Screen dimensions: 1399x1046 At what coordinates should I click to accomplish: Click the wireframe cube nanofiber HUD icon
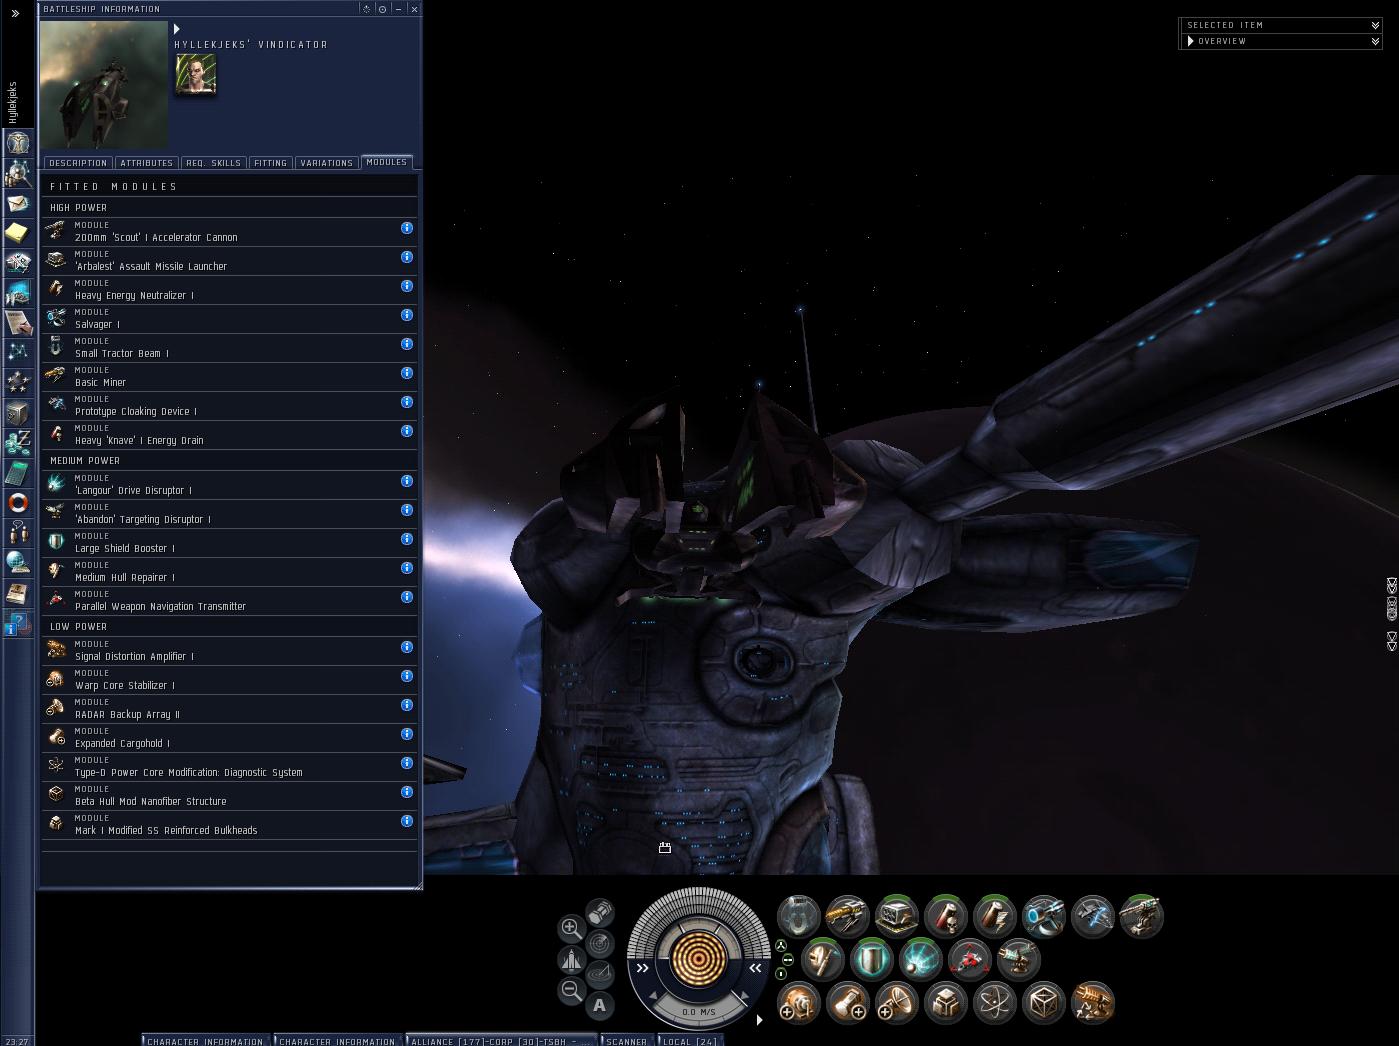click(x=1044, y=1002)
